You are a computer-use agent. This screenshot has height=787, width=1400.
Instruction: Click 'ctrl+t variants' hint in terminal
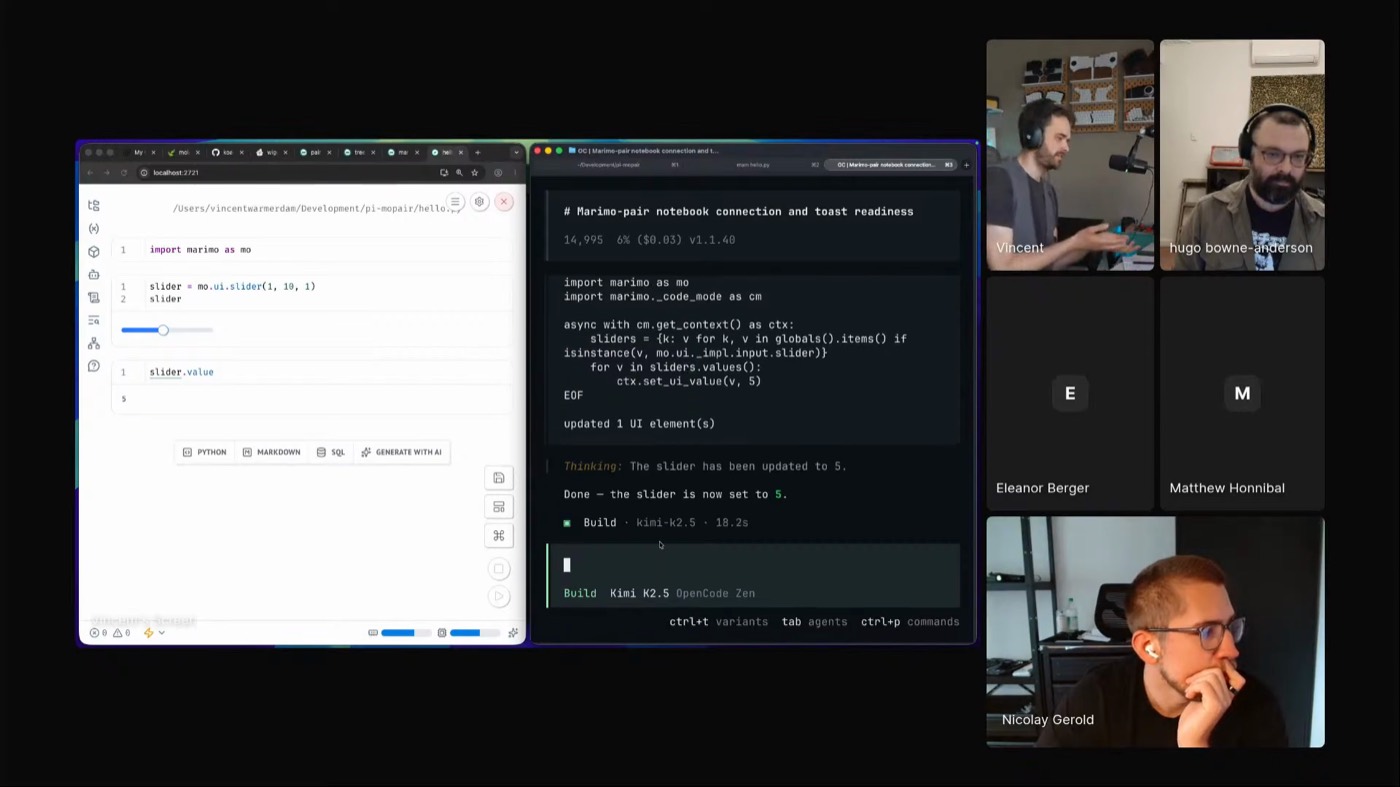tap(719, 622)
